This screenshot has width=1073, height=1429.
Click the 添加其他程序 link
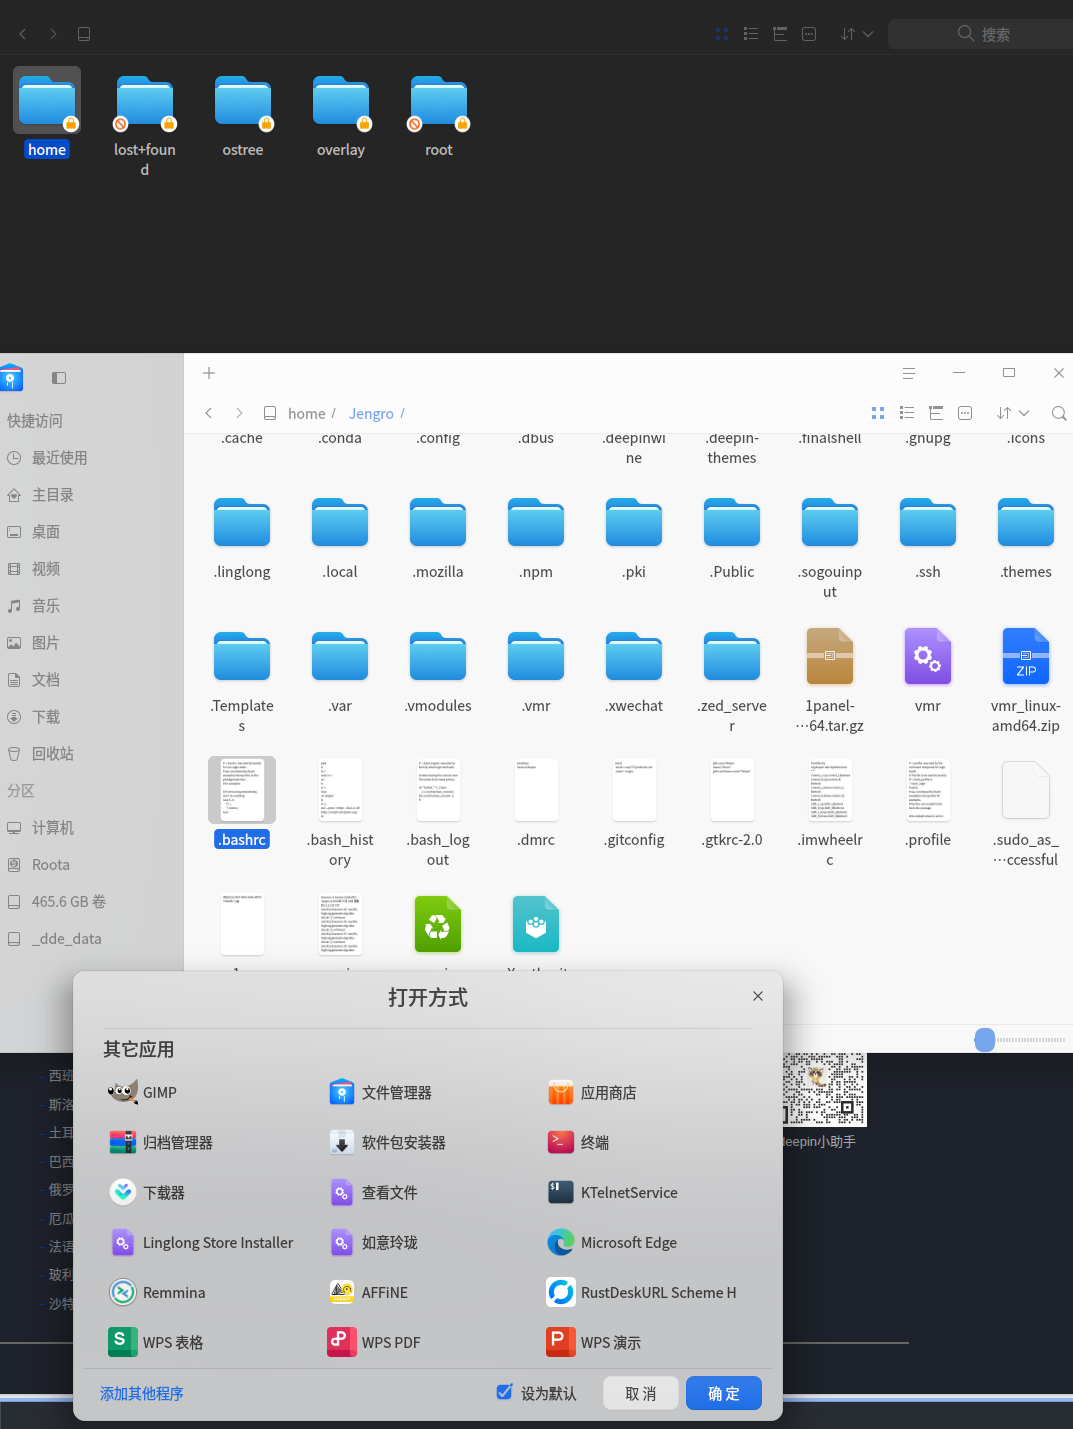[x=141, y=1393]
